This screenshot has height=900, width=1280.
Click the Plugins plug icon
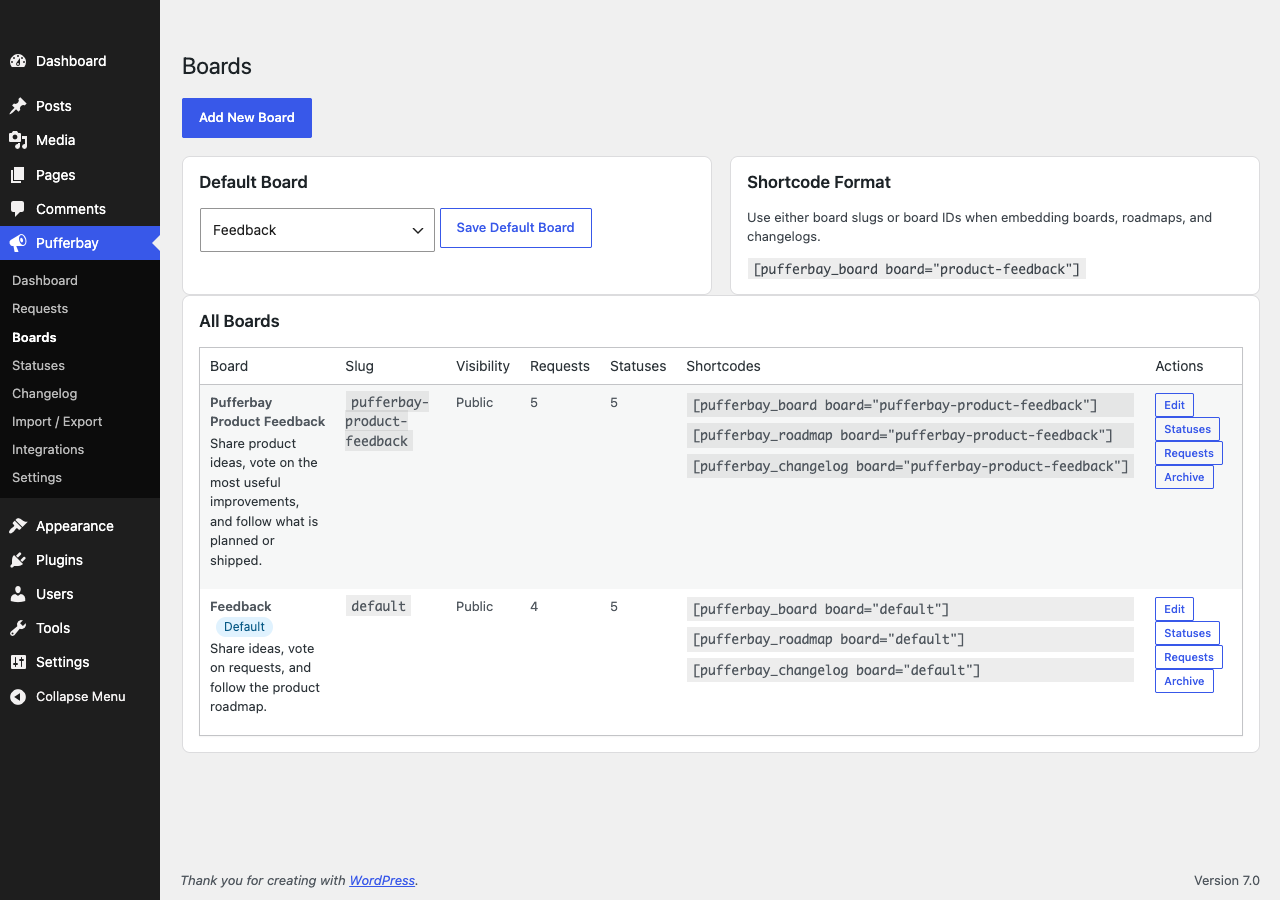[18, 560]
